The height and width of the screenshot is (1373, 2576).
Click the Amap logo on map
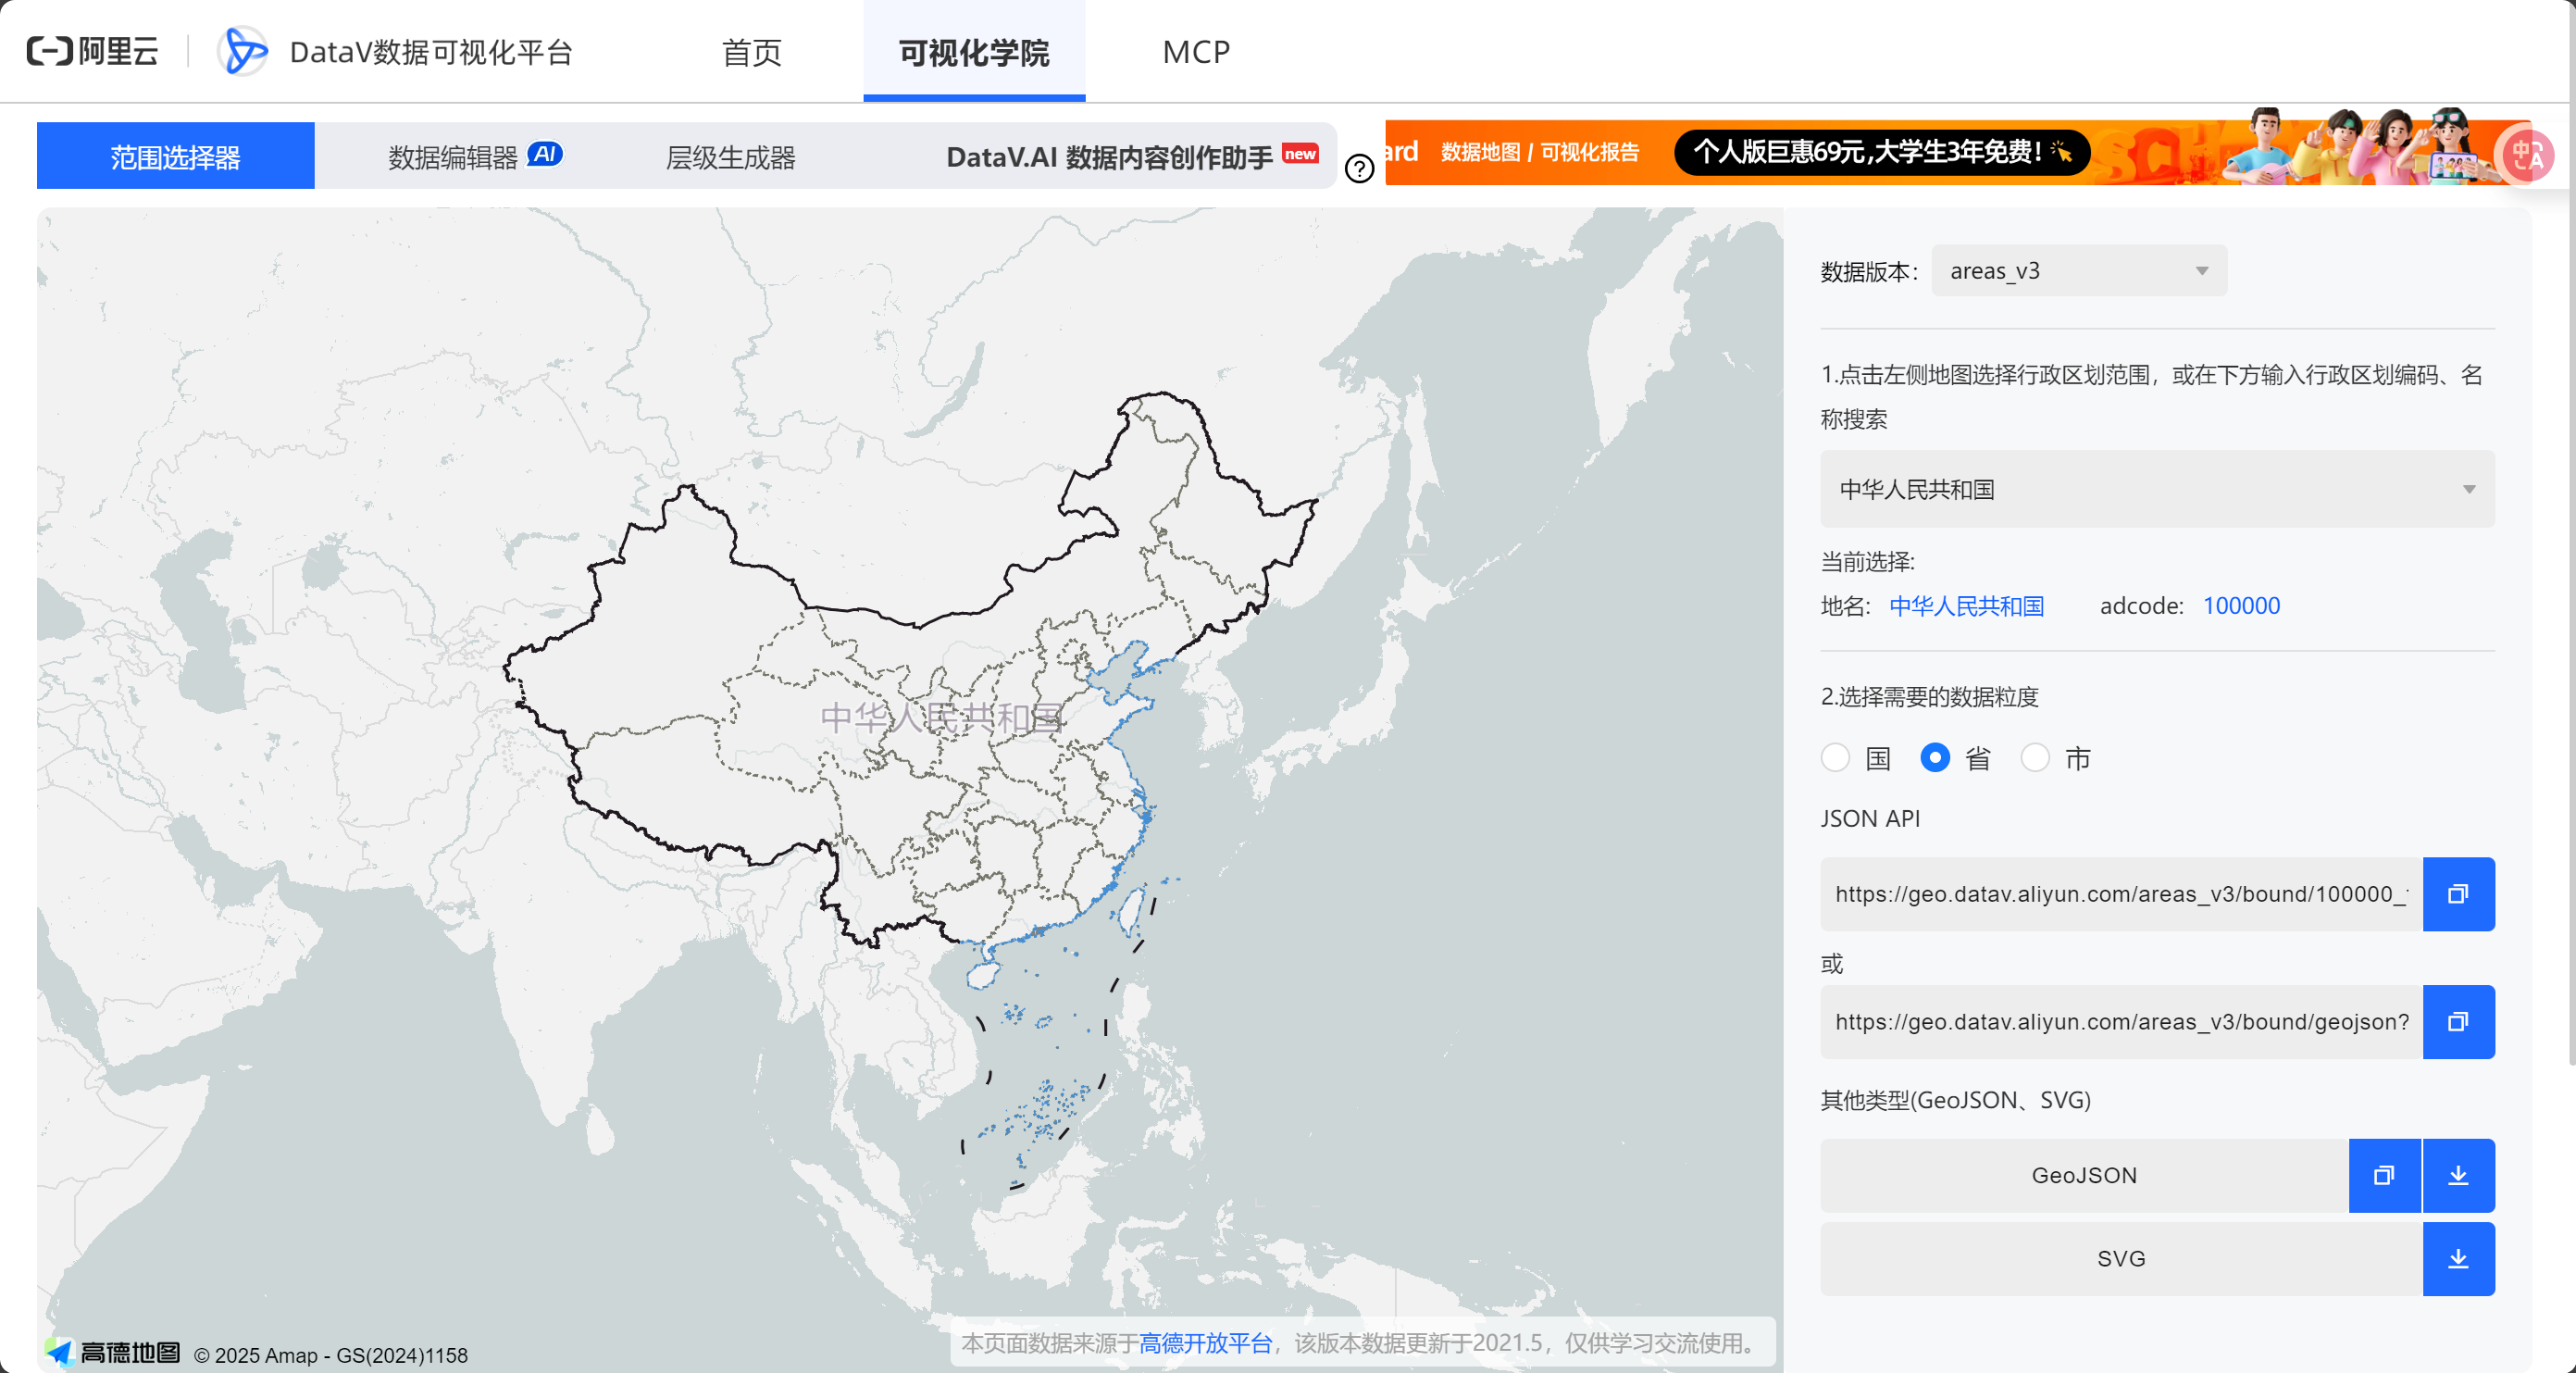(112, 1353)
